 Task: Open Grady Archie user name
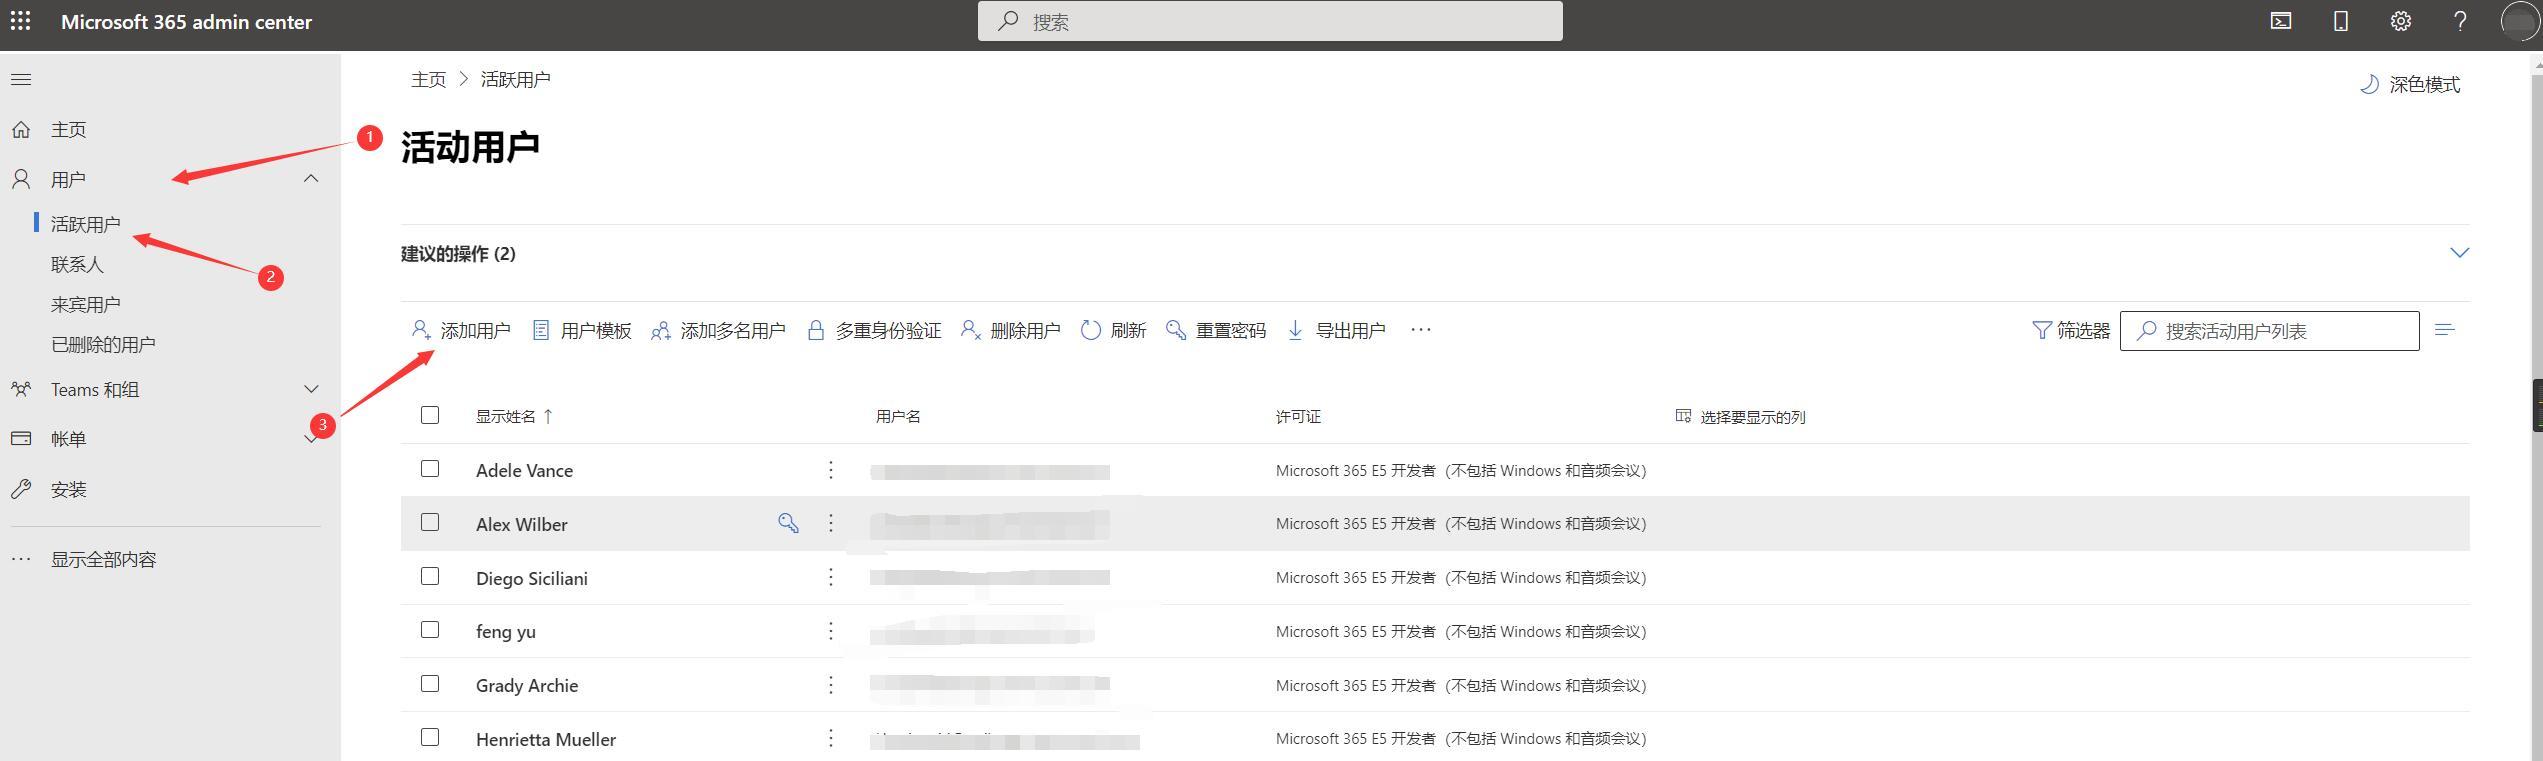tap(527, 685)
